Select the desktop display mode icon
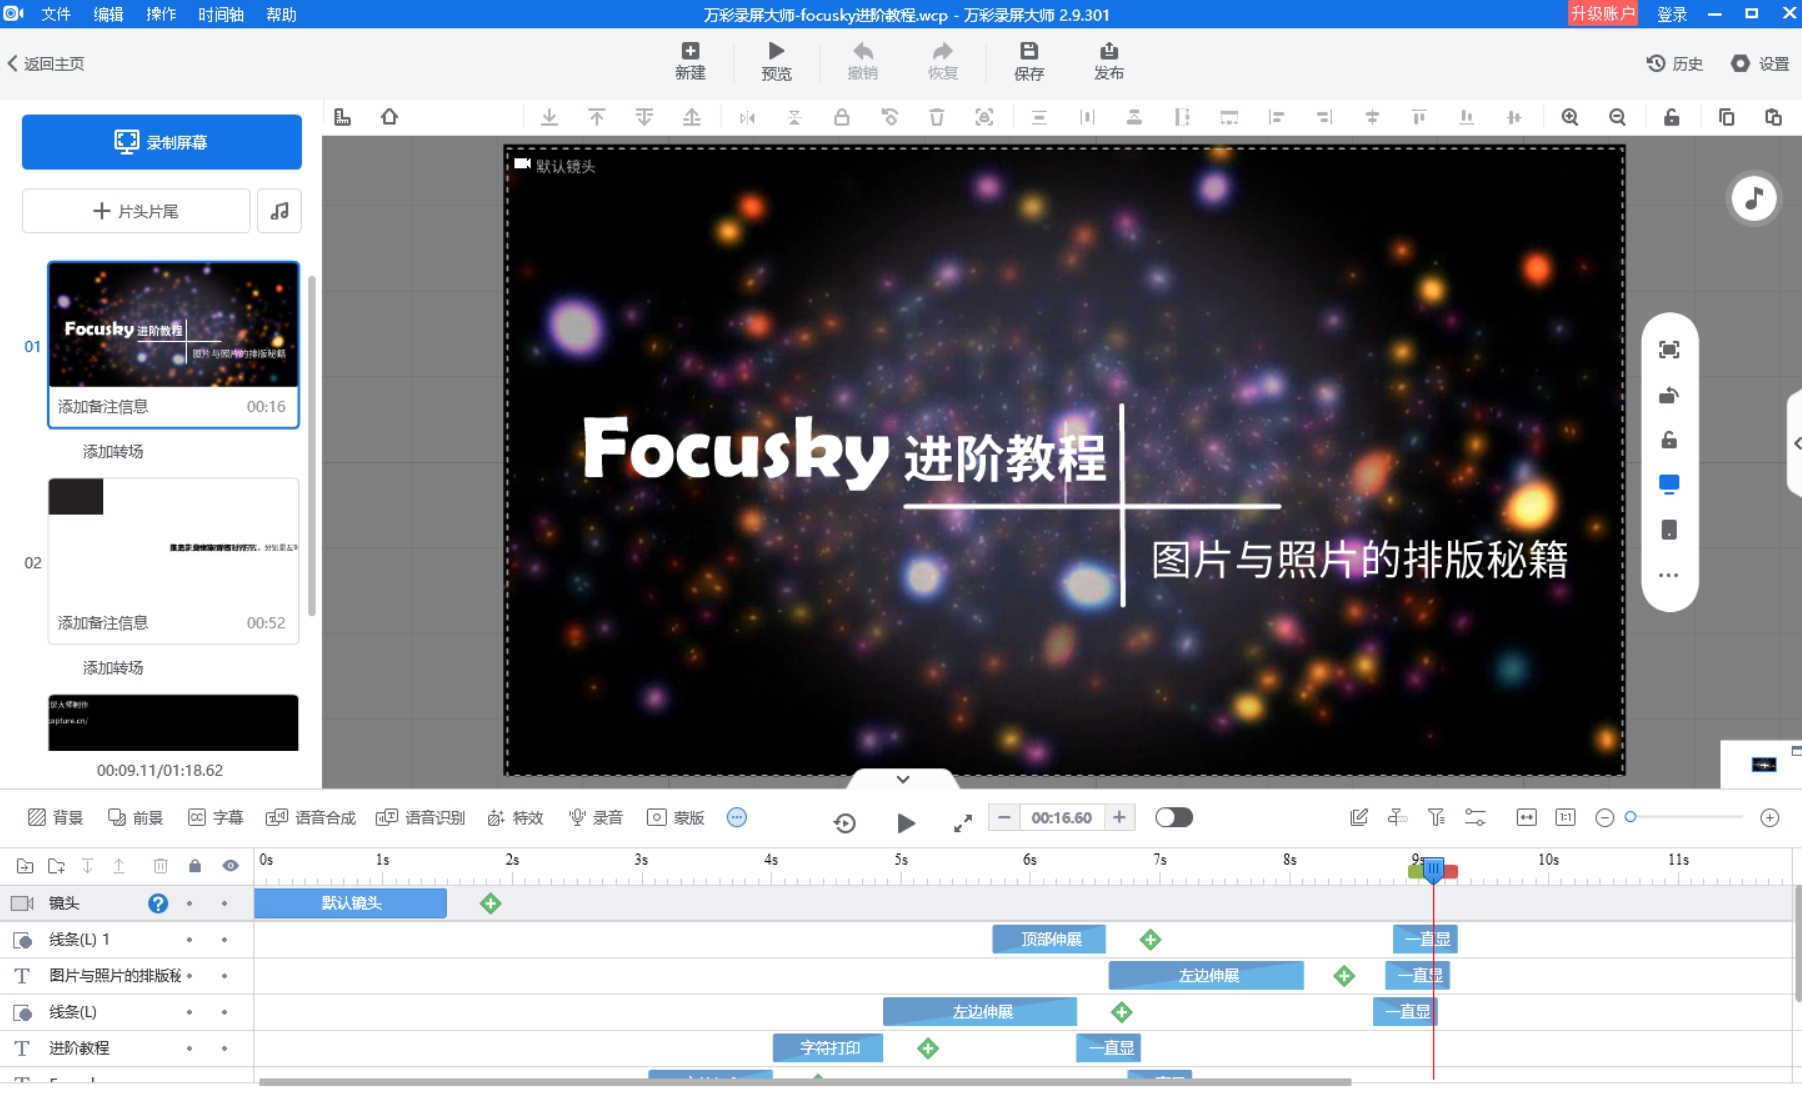This screenshot has height=1096, width=1802. click(1669, 485)
